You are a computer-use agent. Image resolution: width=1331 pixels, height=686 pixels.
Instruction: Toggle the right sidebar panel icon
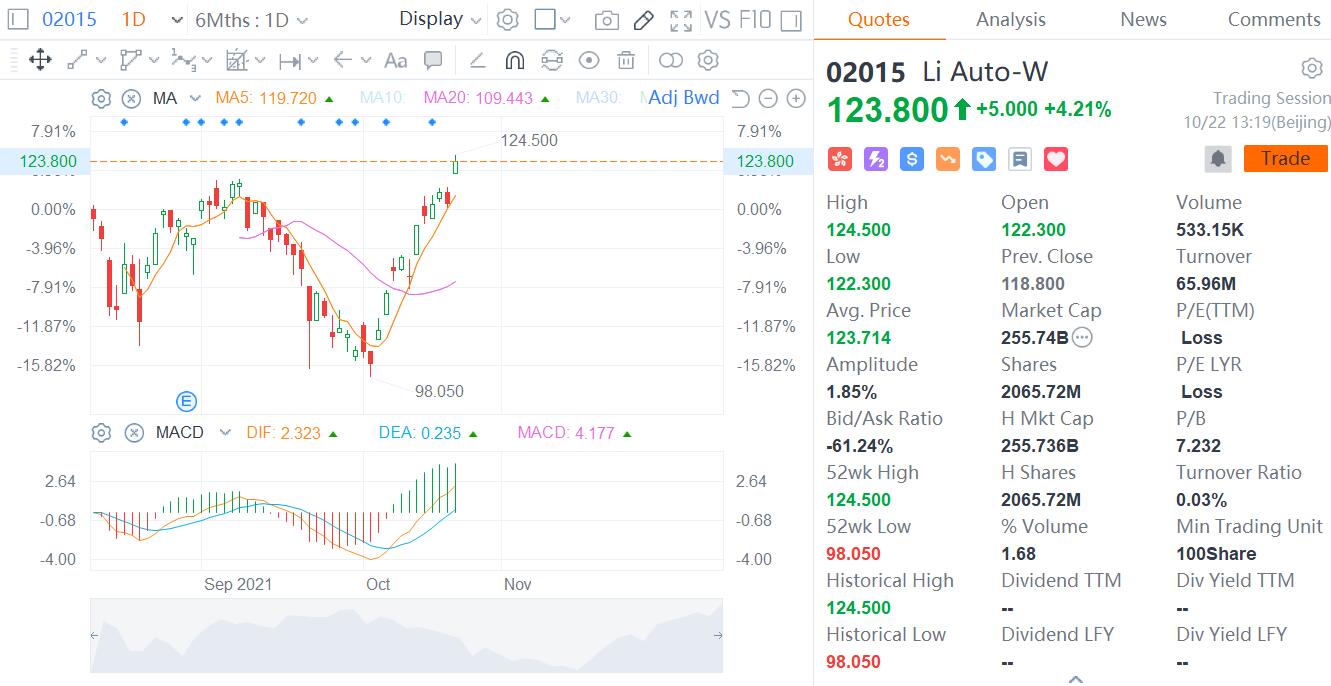click(x=791, y=20)
